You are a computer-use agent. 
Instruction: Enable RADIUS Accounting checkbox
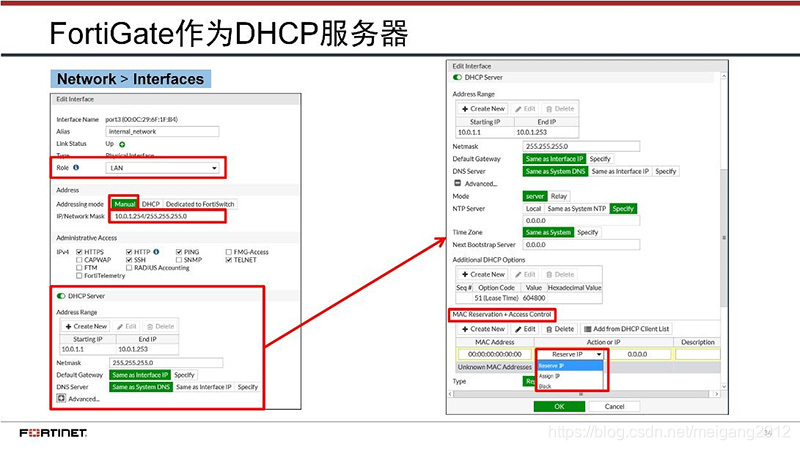[x=129, y=267]
